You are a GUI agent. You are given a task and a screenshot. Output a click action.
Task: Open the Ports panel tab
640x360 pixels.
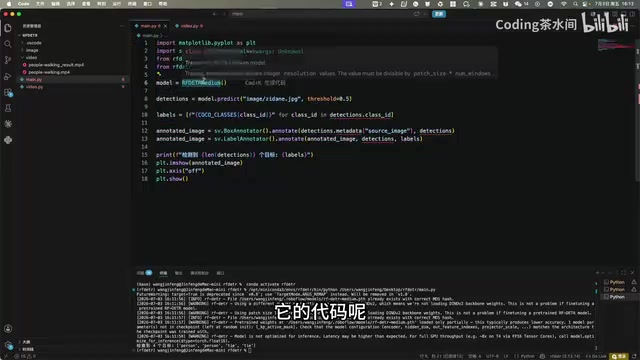coord(220,273)
